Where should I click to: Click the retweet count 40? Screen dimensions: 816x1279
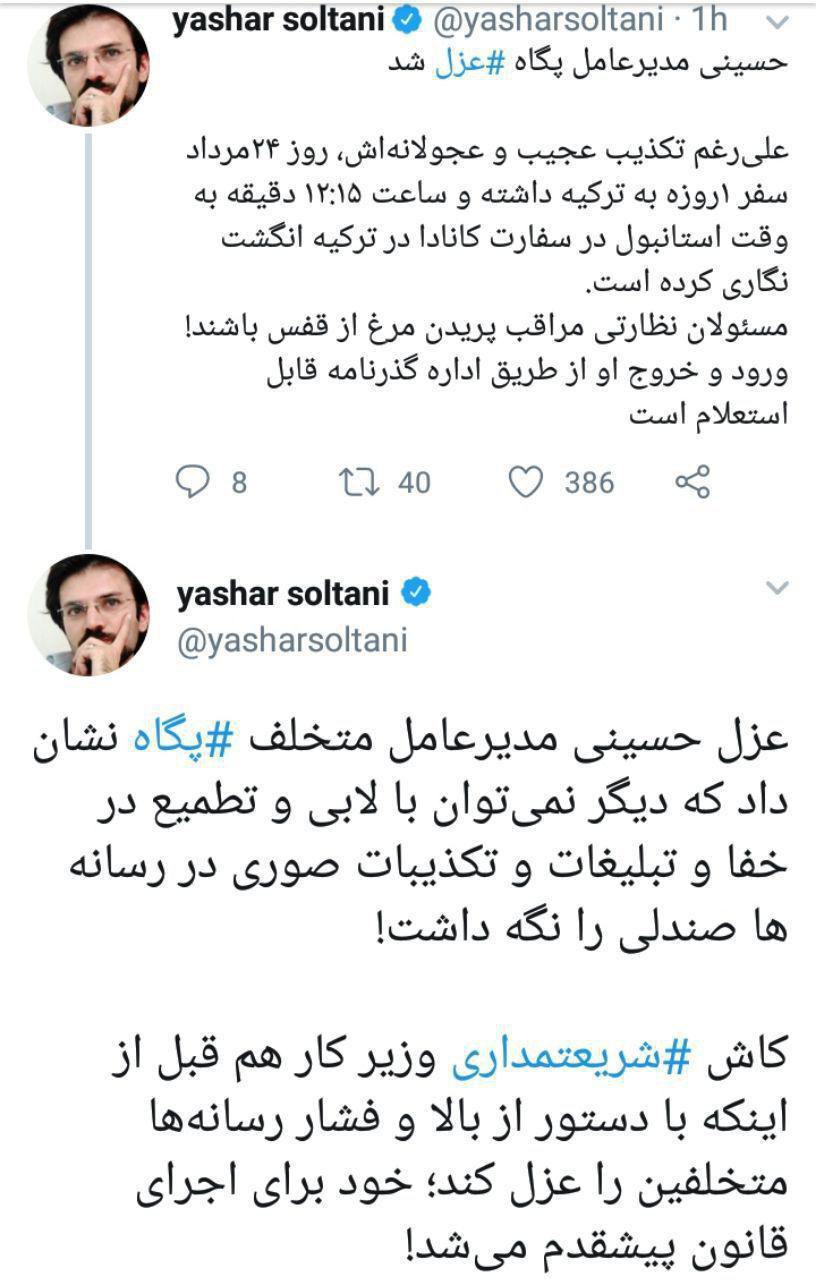pos(414,483)
